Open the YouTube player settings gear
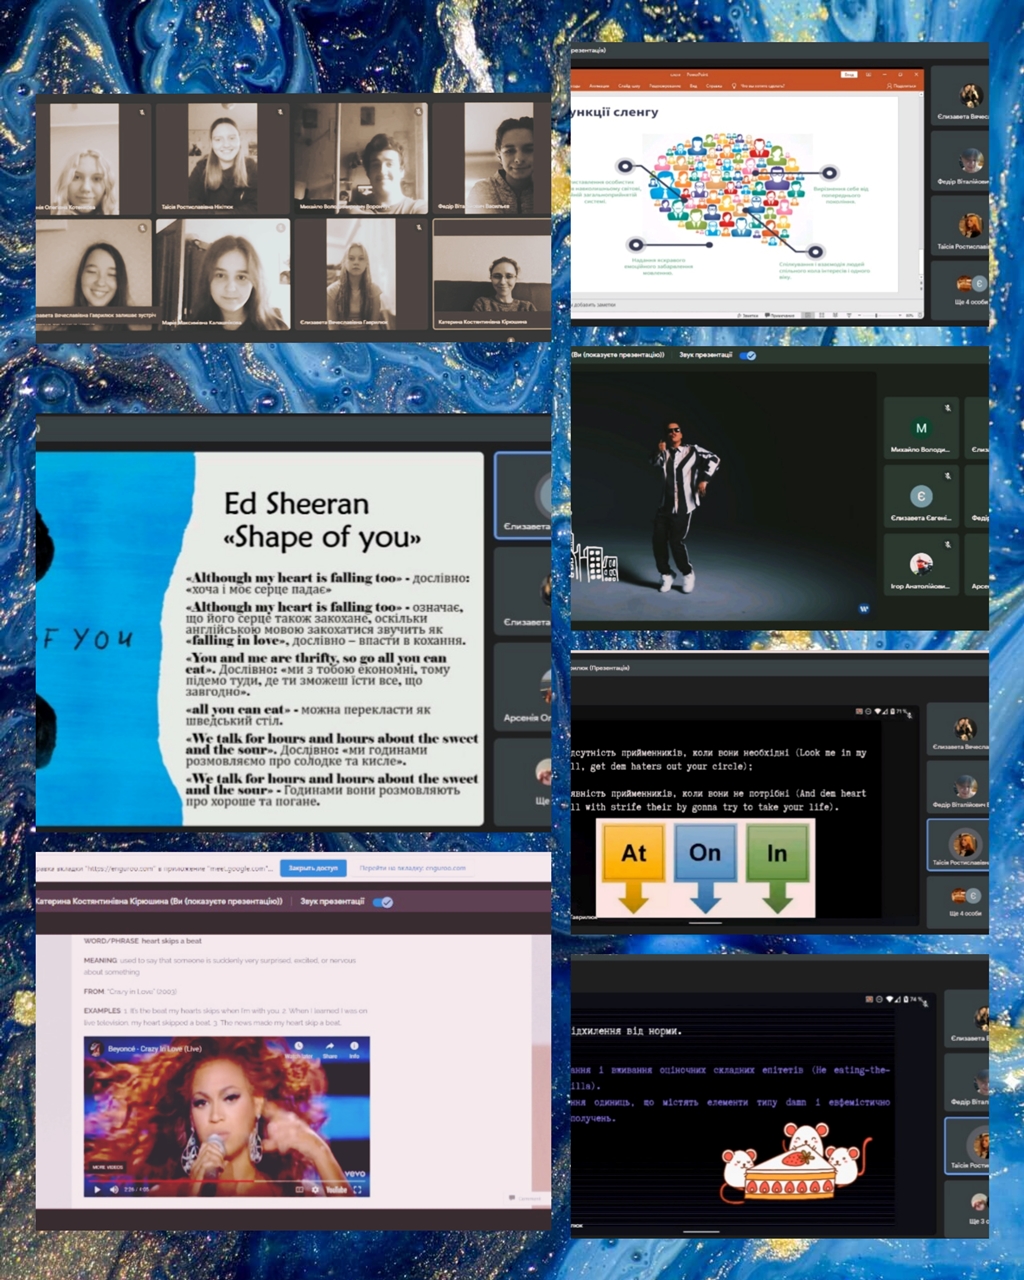 316,1189
